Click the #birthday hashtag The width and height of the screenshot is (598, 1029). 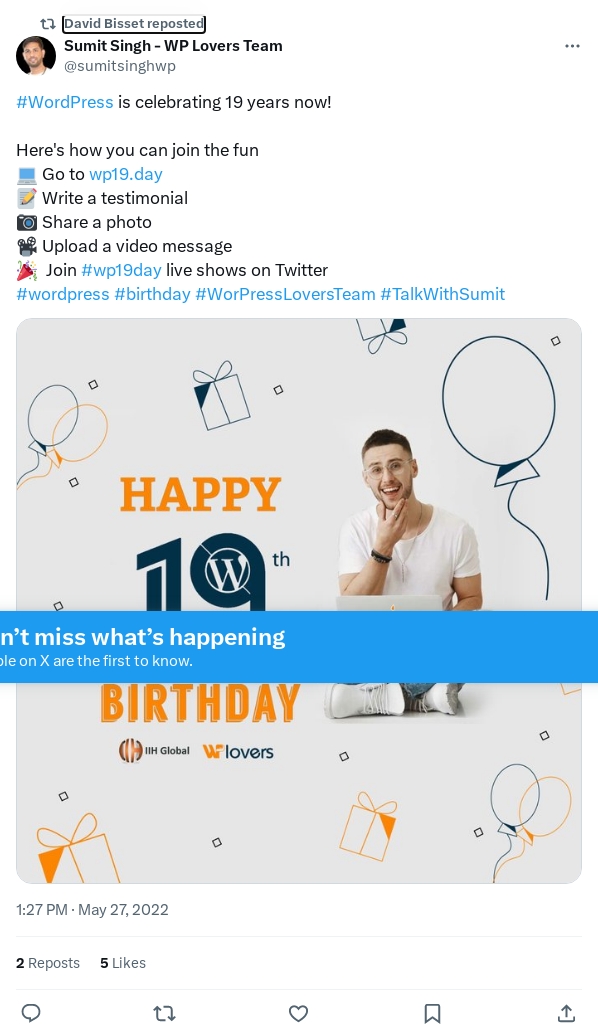coord(152,294)
